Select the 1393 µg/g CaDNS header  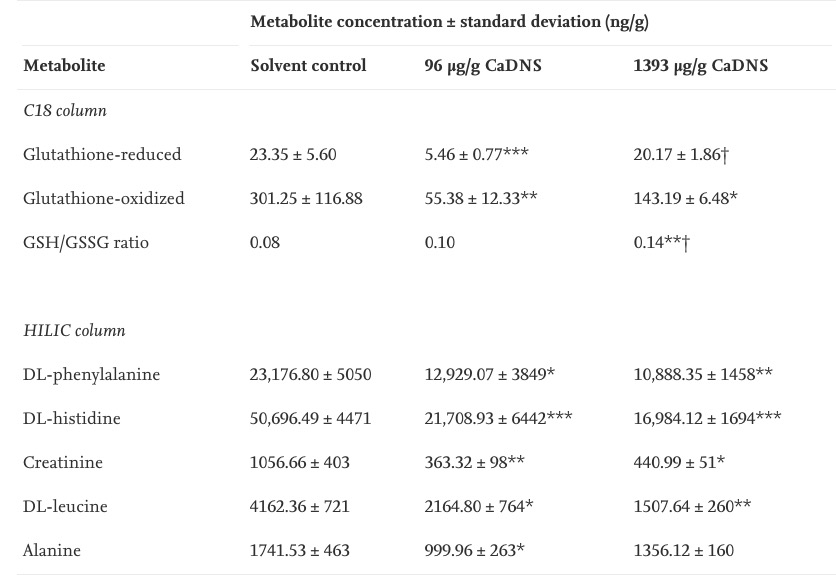coord(700,66)
